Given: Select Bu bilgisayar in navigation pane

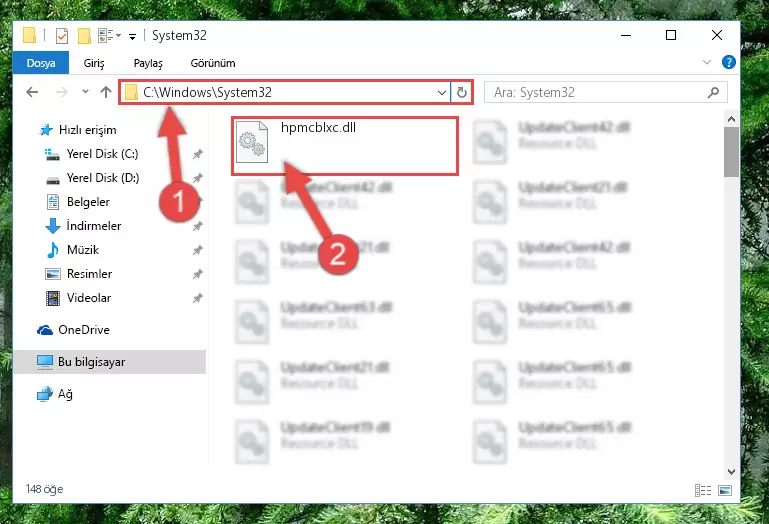Looking at the screenshot, I should click(109, 362).
